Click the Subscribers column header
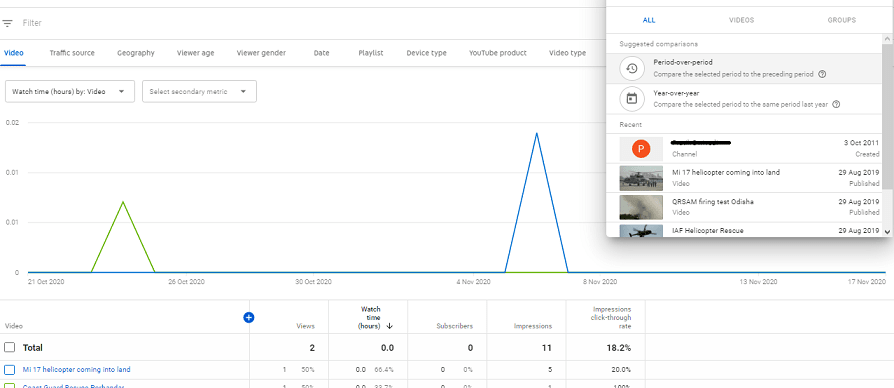Screen dimensions: 894x388 click(x=454, y=326)
